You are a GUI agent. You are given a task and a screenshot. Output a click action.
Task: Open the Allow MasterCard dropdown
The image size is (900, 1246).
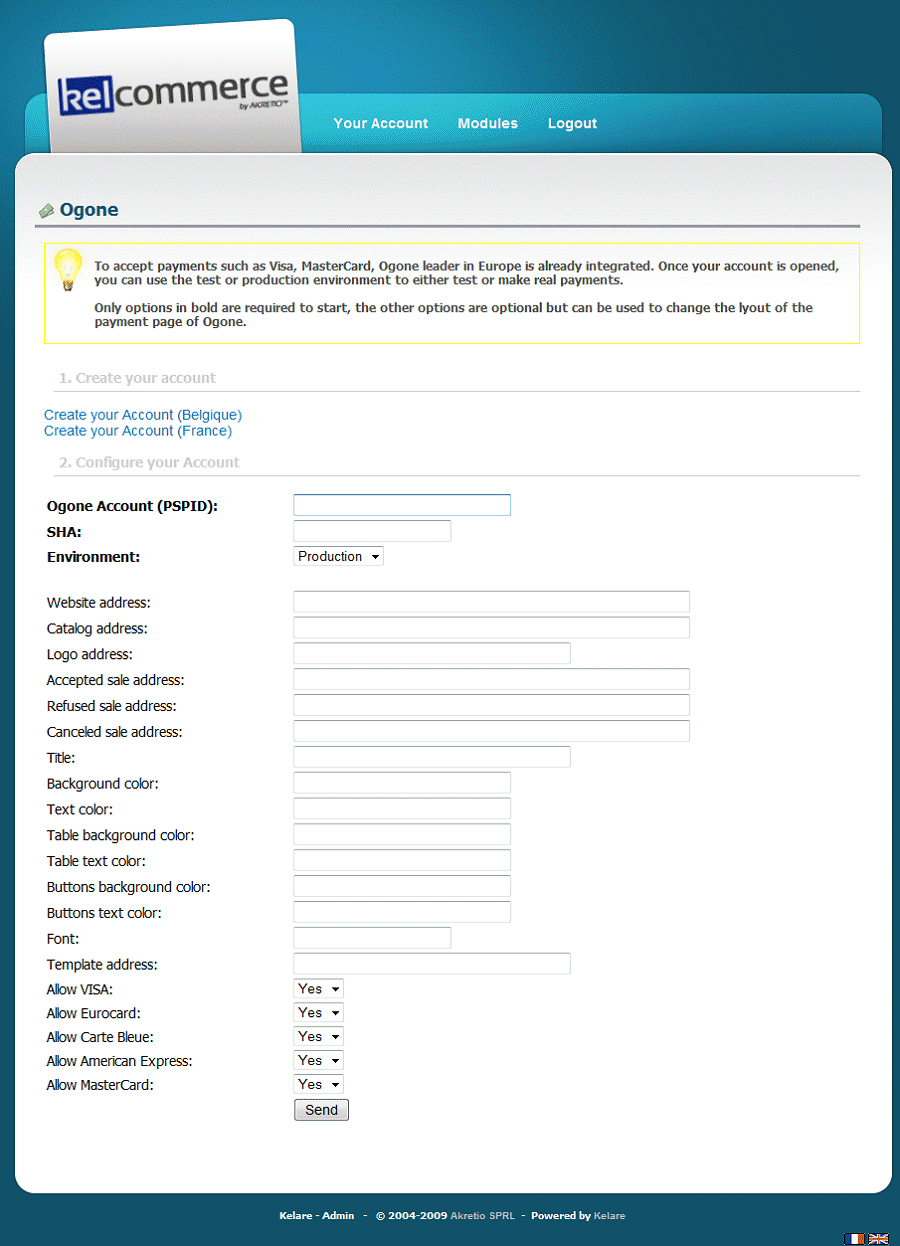click(318, 1085)
